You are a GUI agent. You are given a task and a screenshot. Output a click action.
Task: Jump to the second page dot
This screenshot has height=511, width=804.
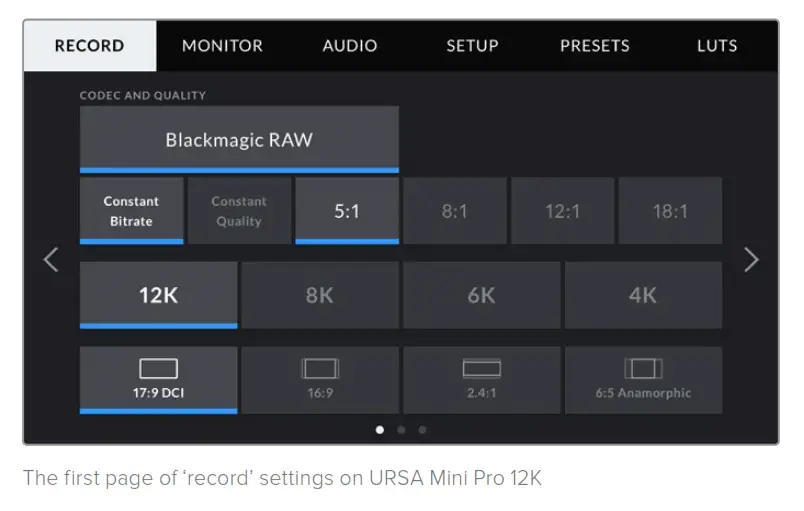point(401,430)
